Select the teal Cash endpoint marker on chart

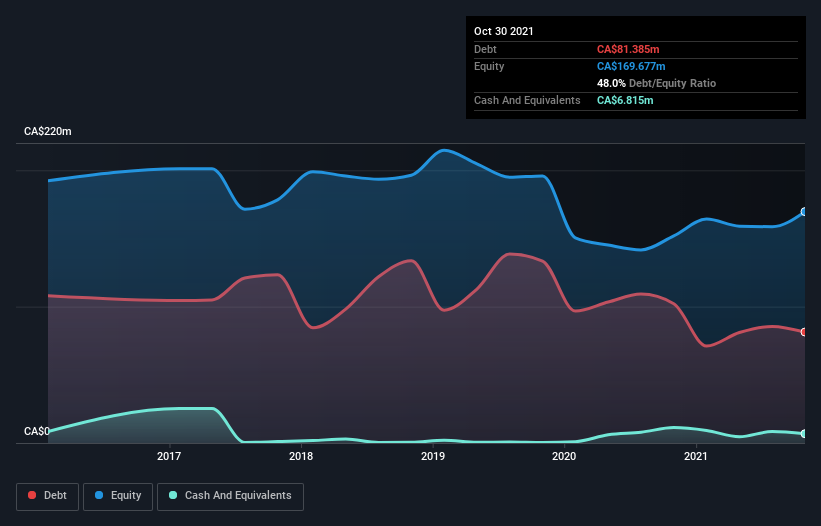pyautogui.click(x=804, y=434)
